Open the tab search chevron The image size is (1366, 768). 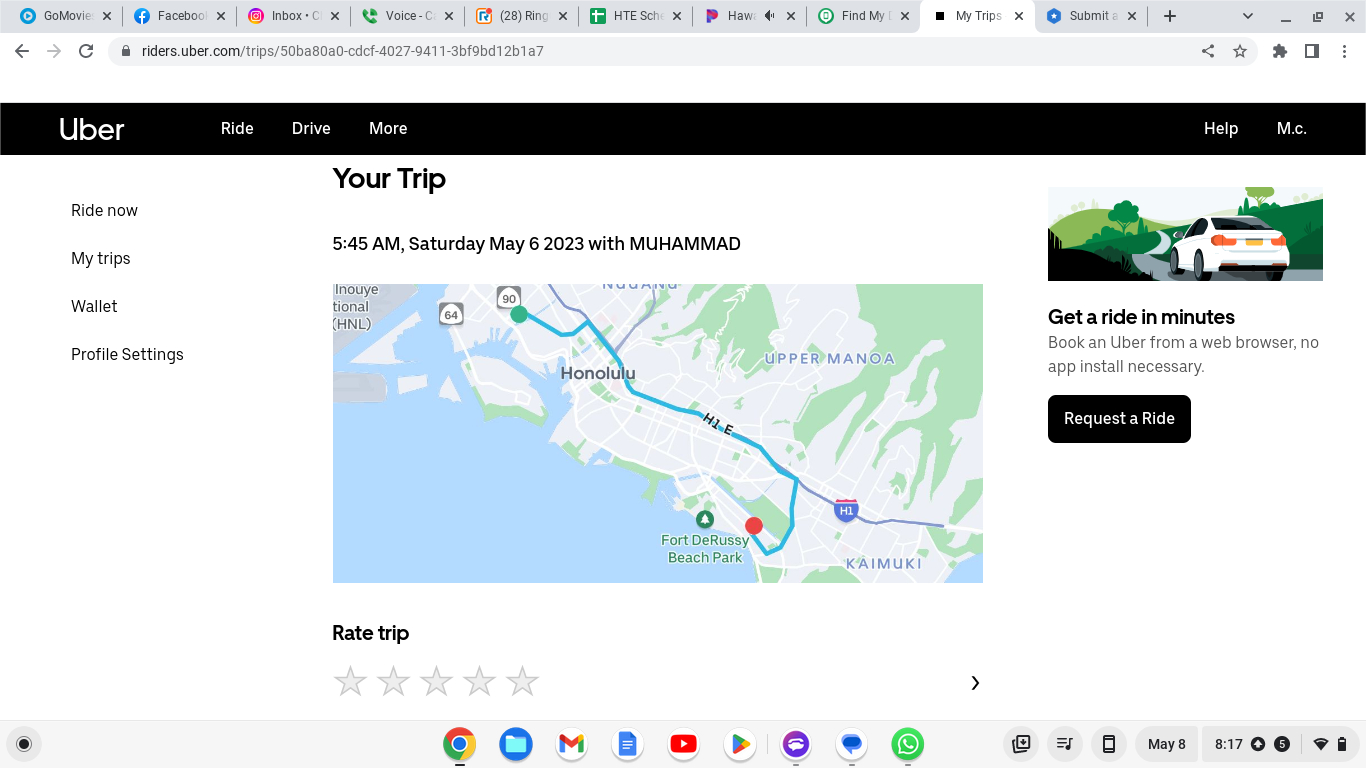click(x=1246, y=16)
